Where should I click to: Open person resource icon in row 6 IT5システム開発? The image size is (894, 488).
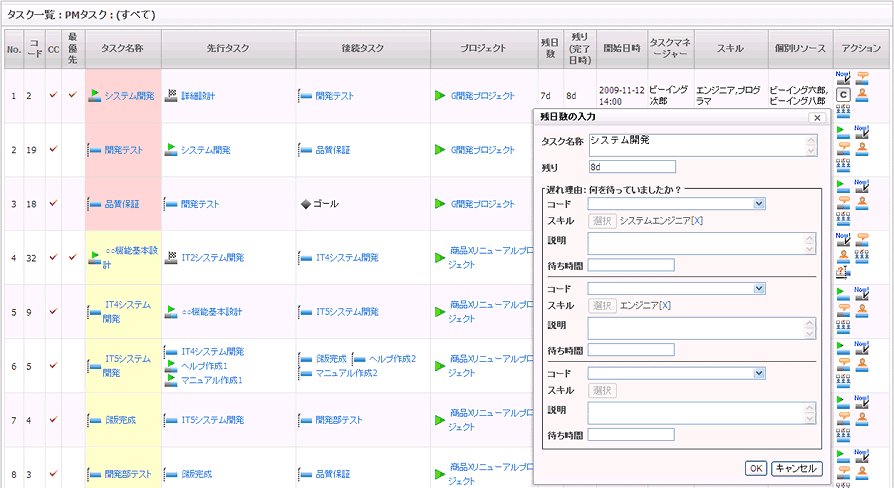(x=862, y=364)
